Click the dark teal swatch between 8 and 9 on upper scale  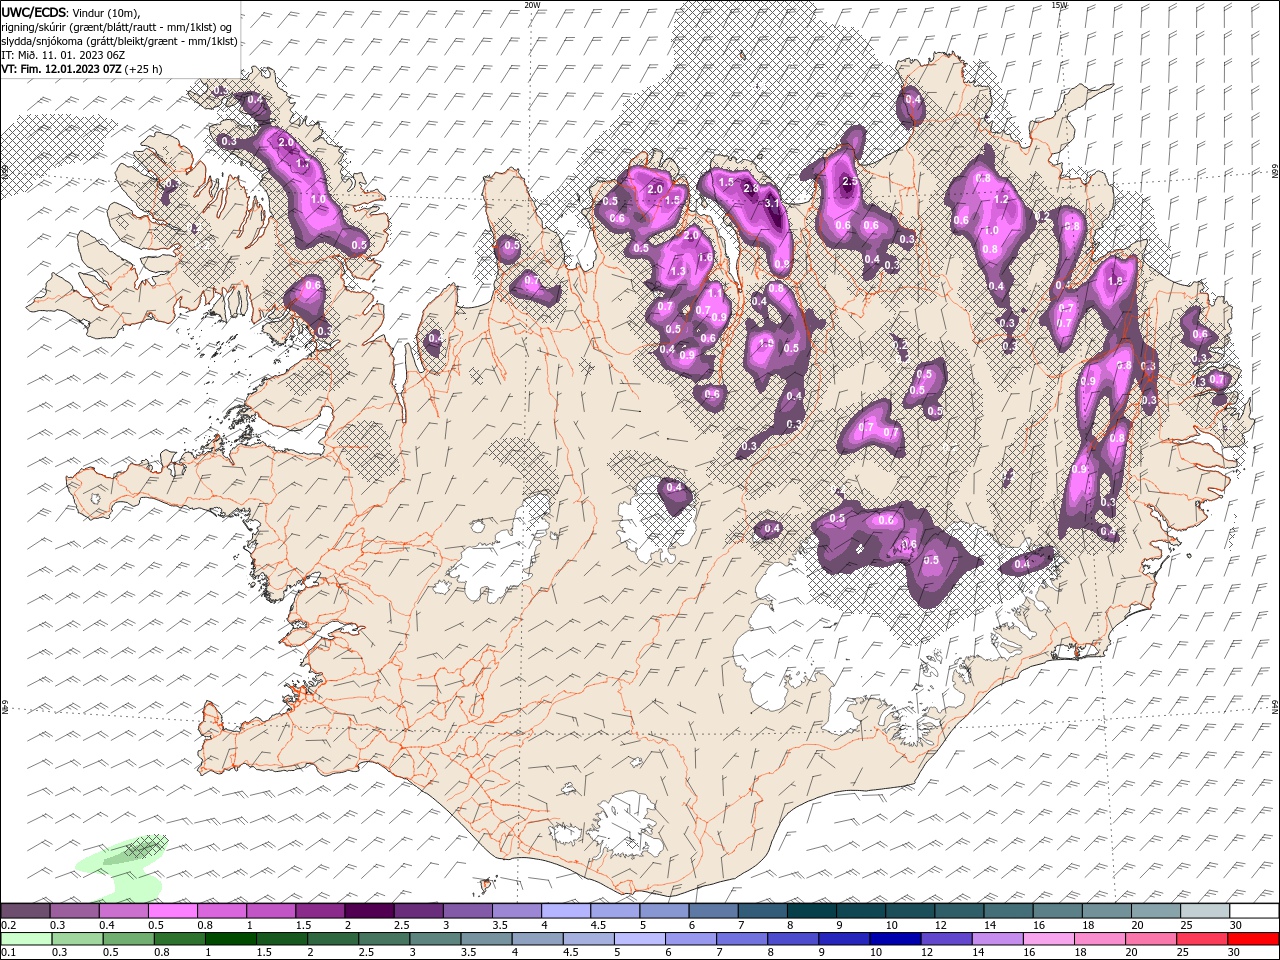(x=811, y=910)
